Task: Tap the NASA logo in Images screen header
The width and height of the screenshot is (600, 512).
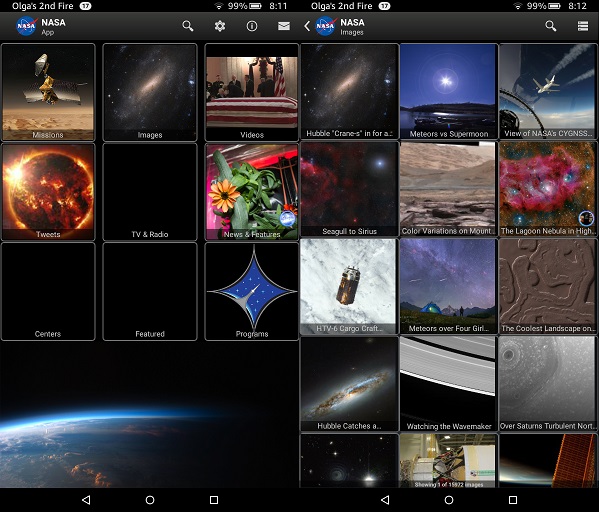Action: pos(325,26)
